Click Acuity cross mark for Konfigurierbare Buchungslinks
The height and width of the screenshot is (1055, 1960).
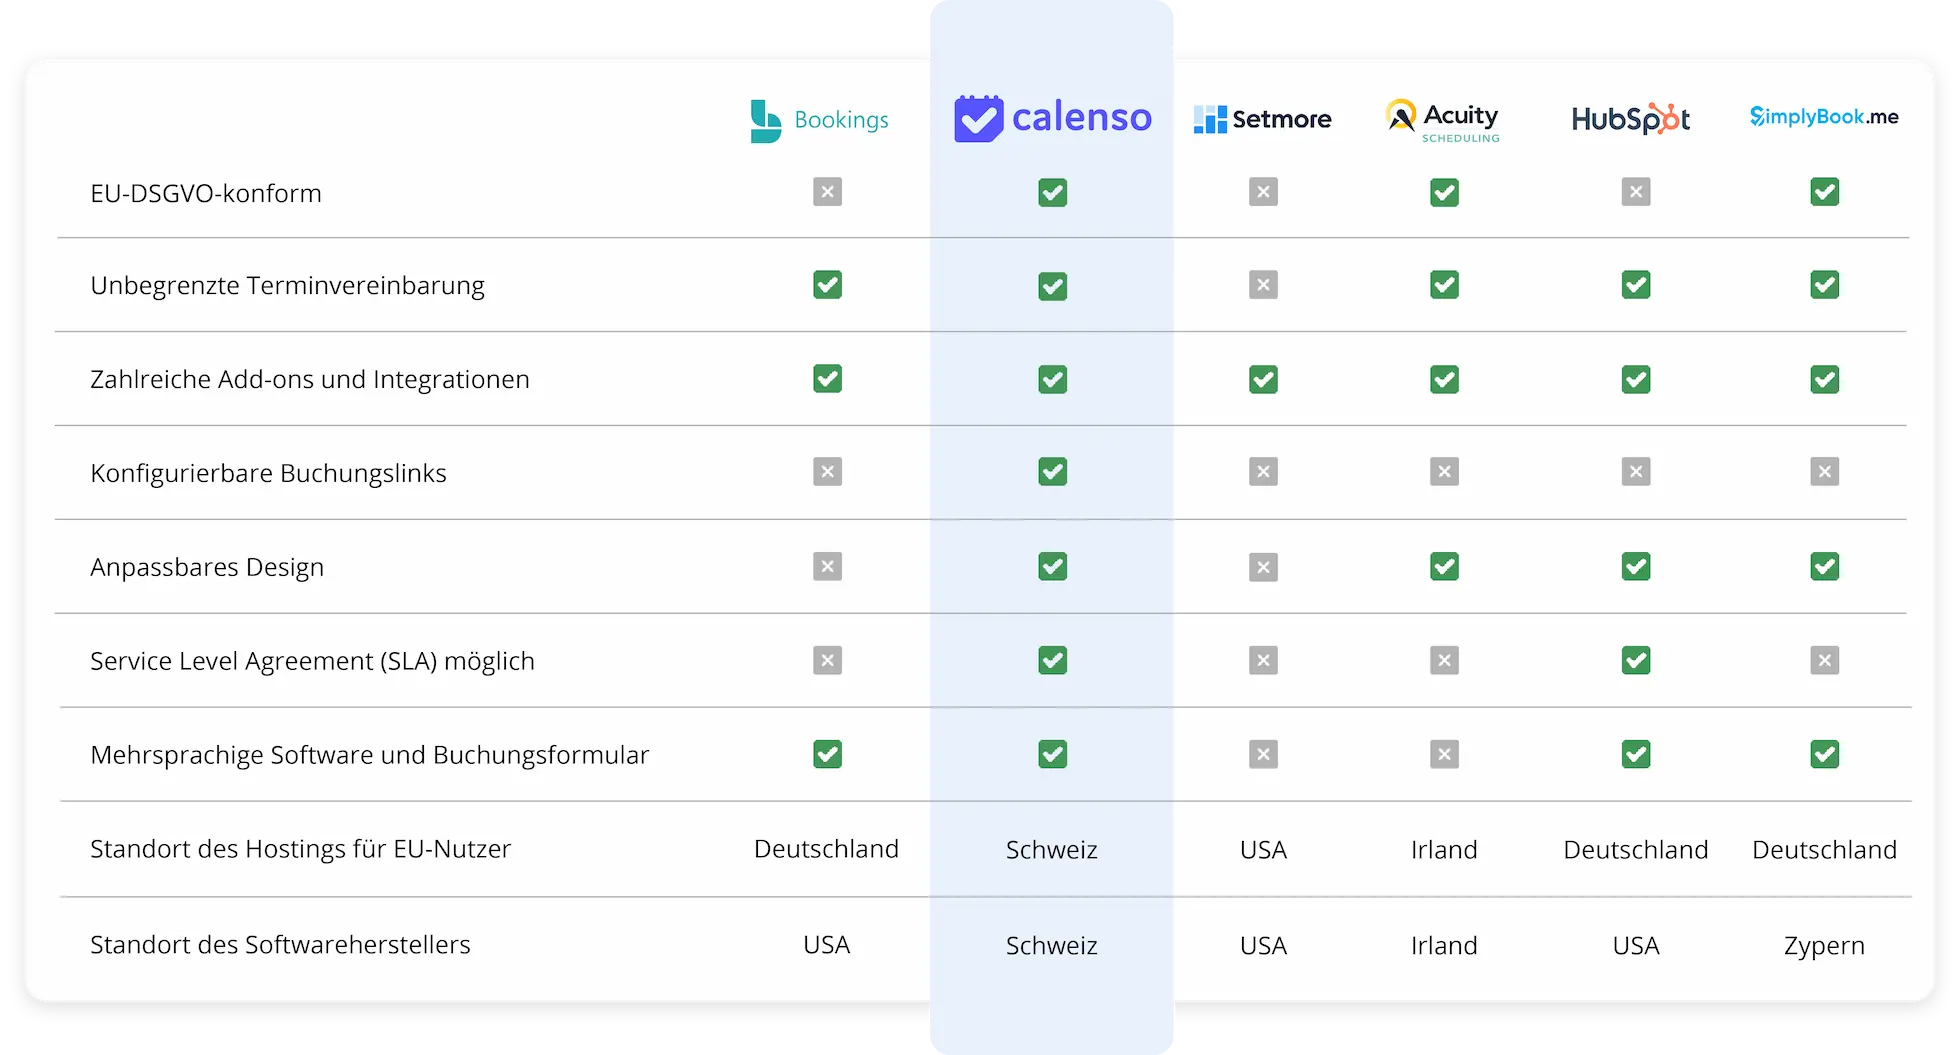click(1444, 471)
